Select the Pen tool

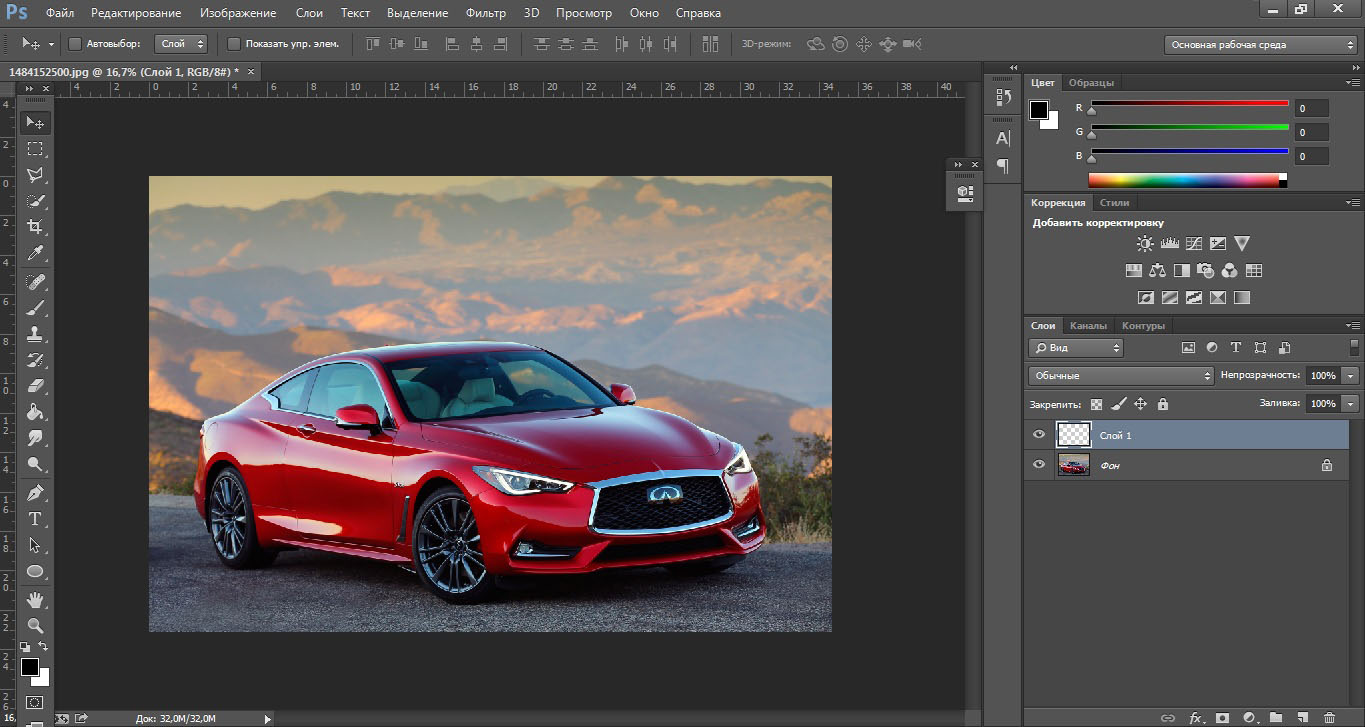tap(35, 493)
